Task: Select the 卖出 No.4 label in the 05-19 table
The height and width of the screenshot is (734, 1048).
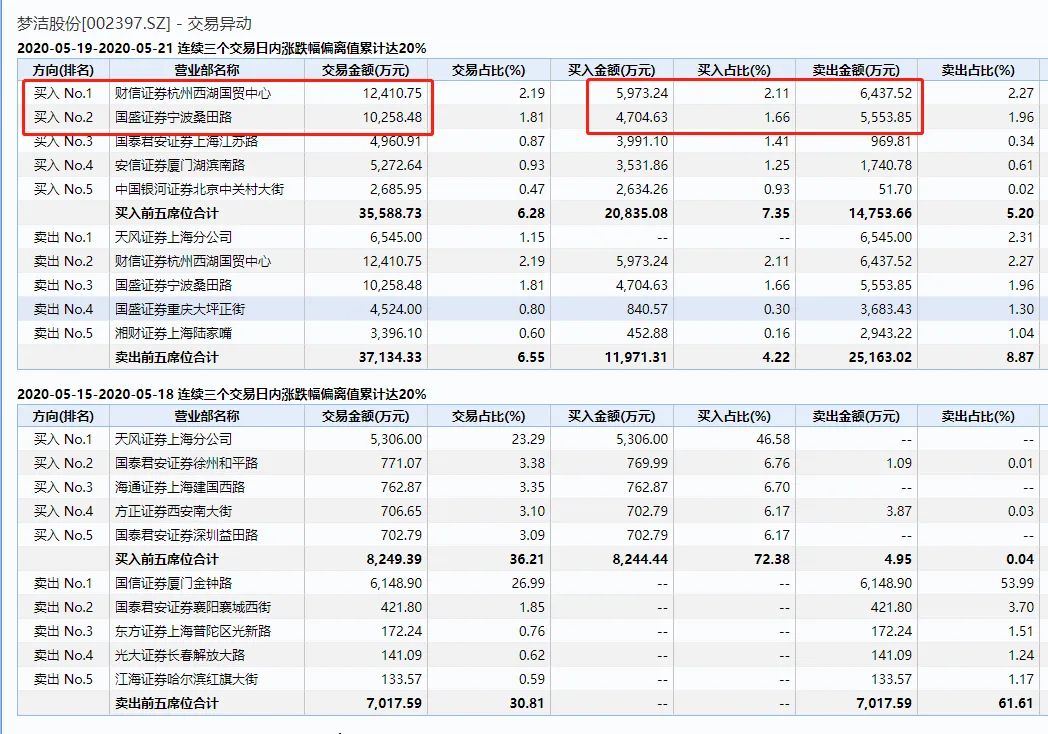Action: 63,310
